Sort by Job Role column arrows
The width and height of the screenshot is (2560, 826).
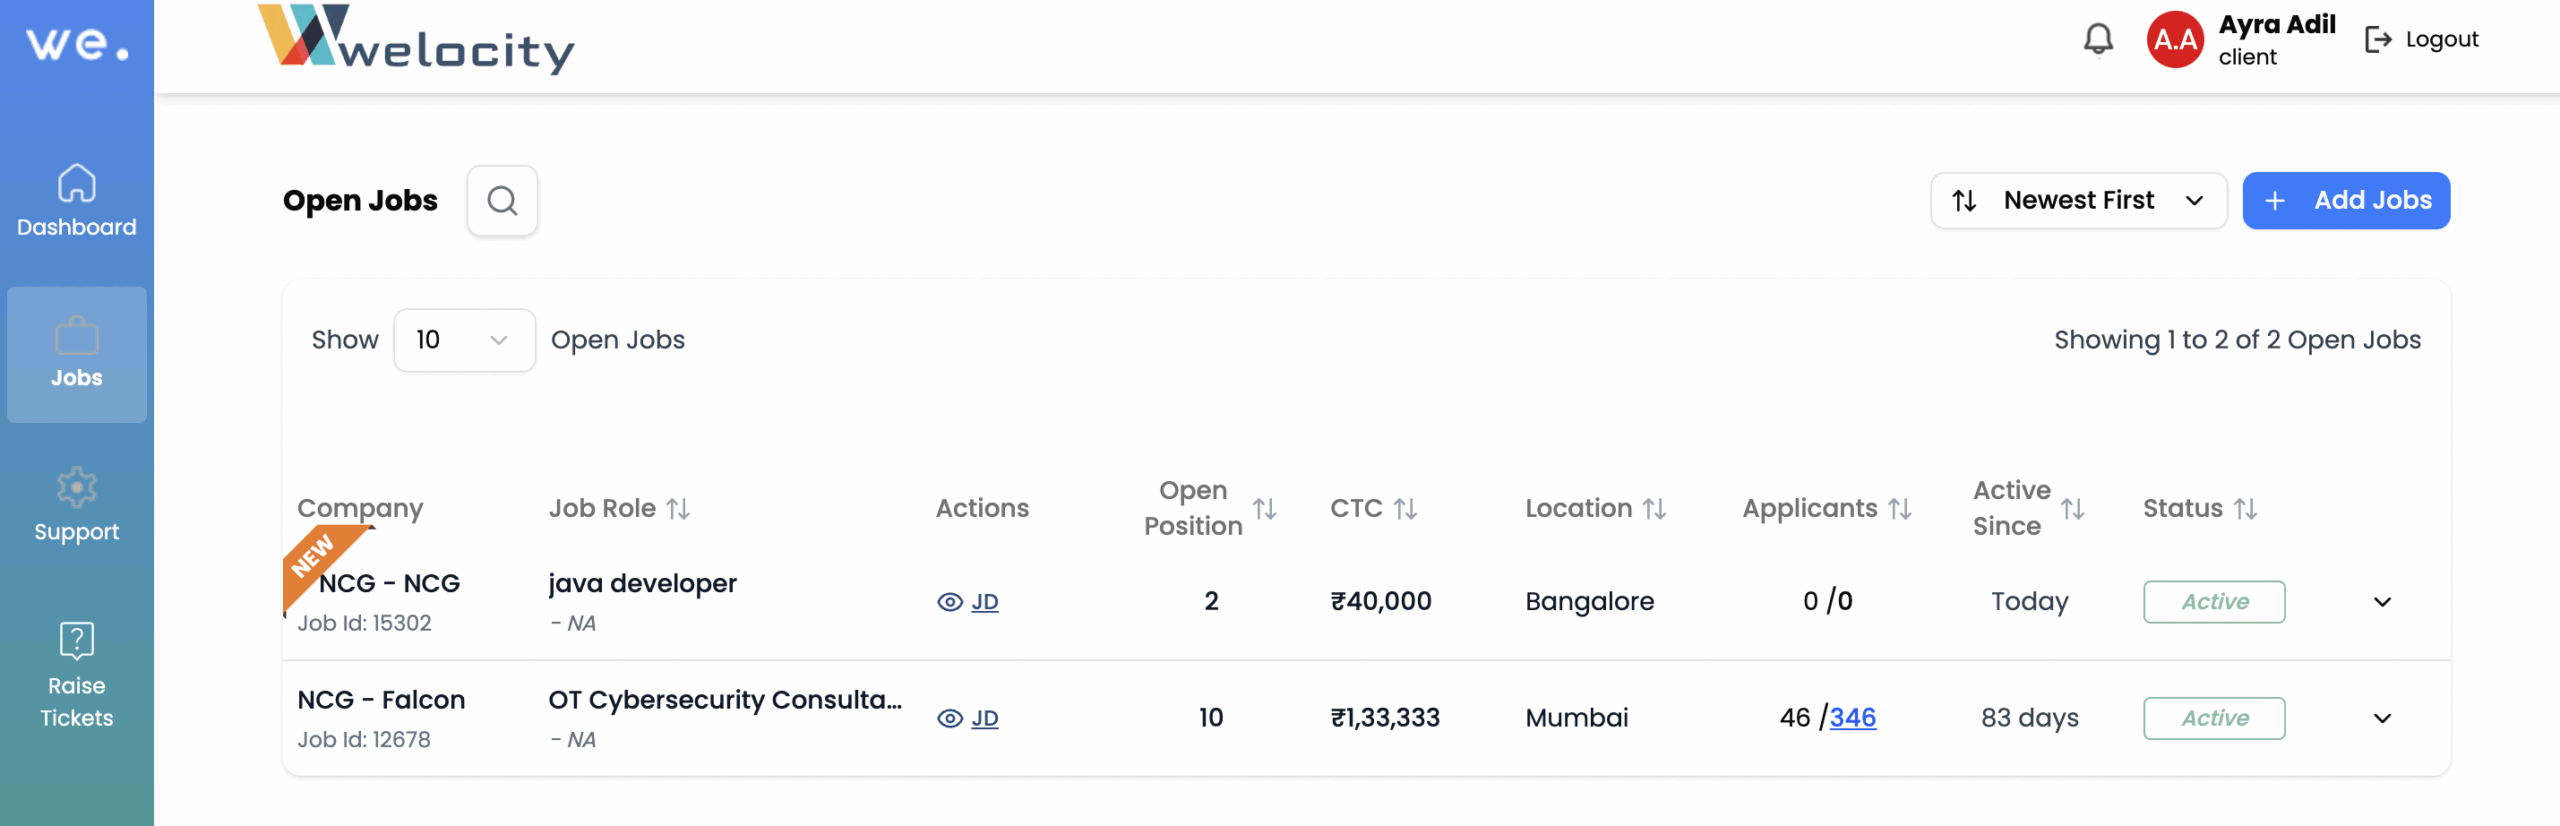point(679,509)
